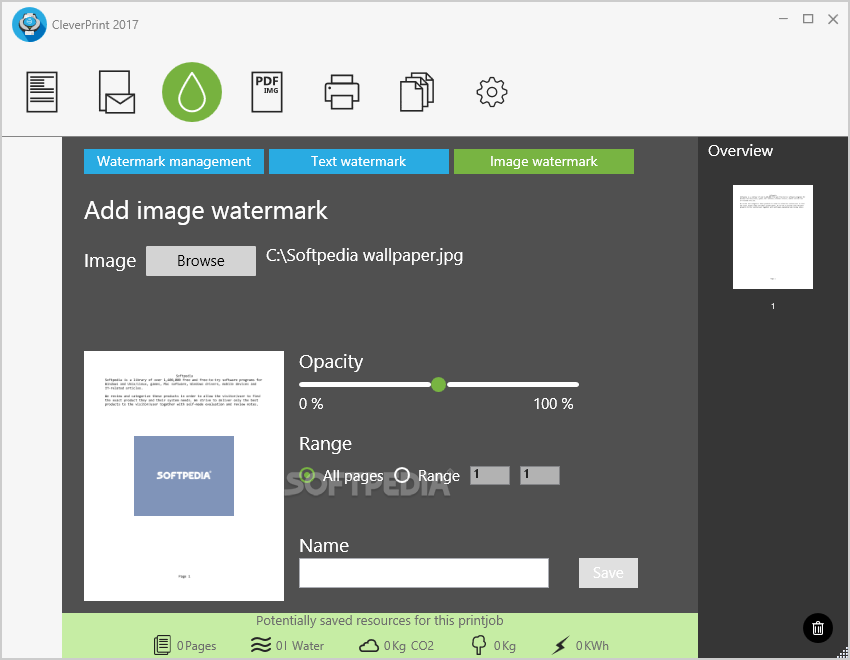The height and width of the screenshot is (660, 850).
Task: Select the Range radio button
Action: (x=402, y=475)
